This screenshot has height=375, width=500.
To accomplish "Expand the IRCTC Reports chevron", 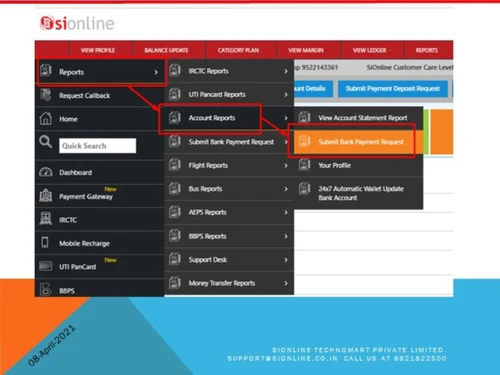I will [286, 71].
